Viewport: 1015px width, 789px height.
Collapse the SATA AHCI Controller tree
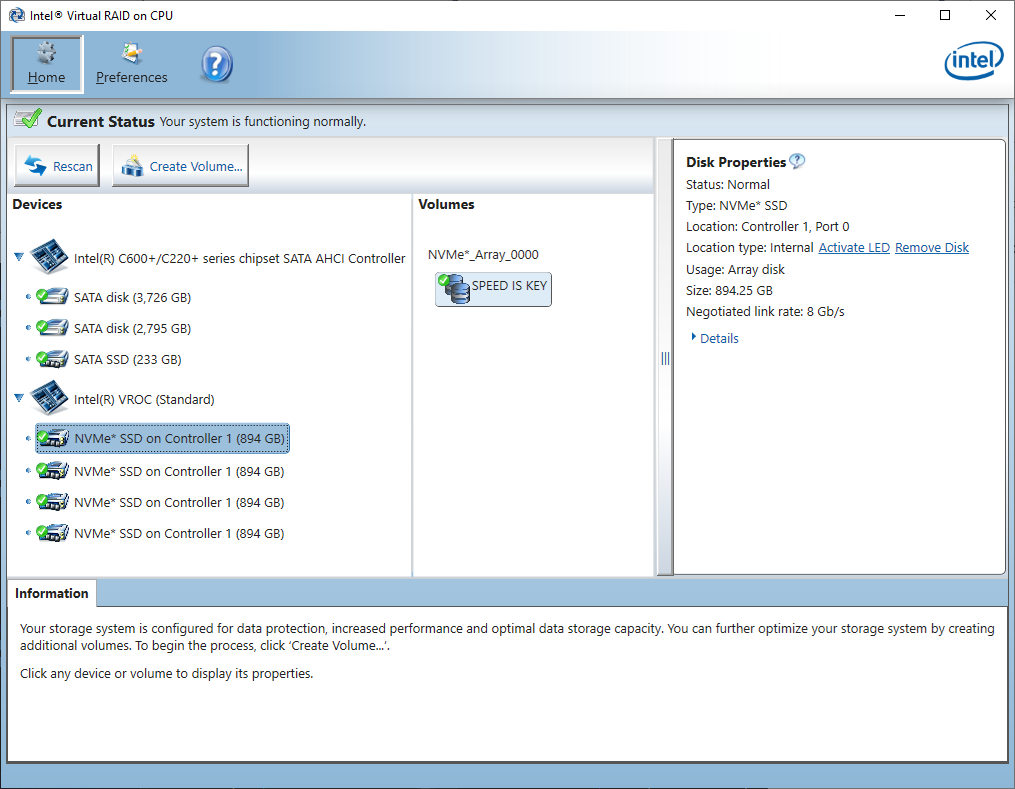[19, 258]
